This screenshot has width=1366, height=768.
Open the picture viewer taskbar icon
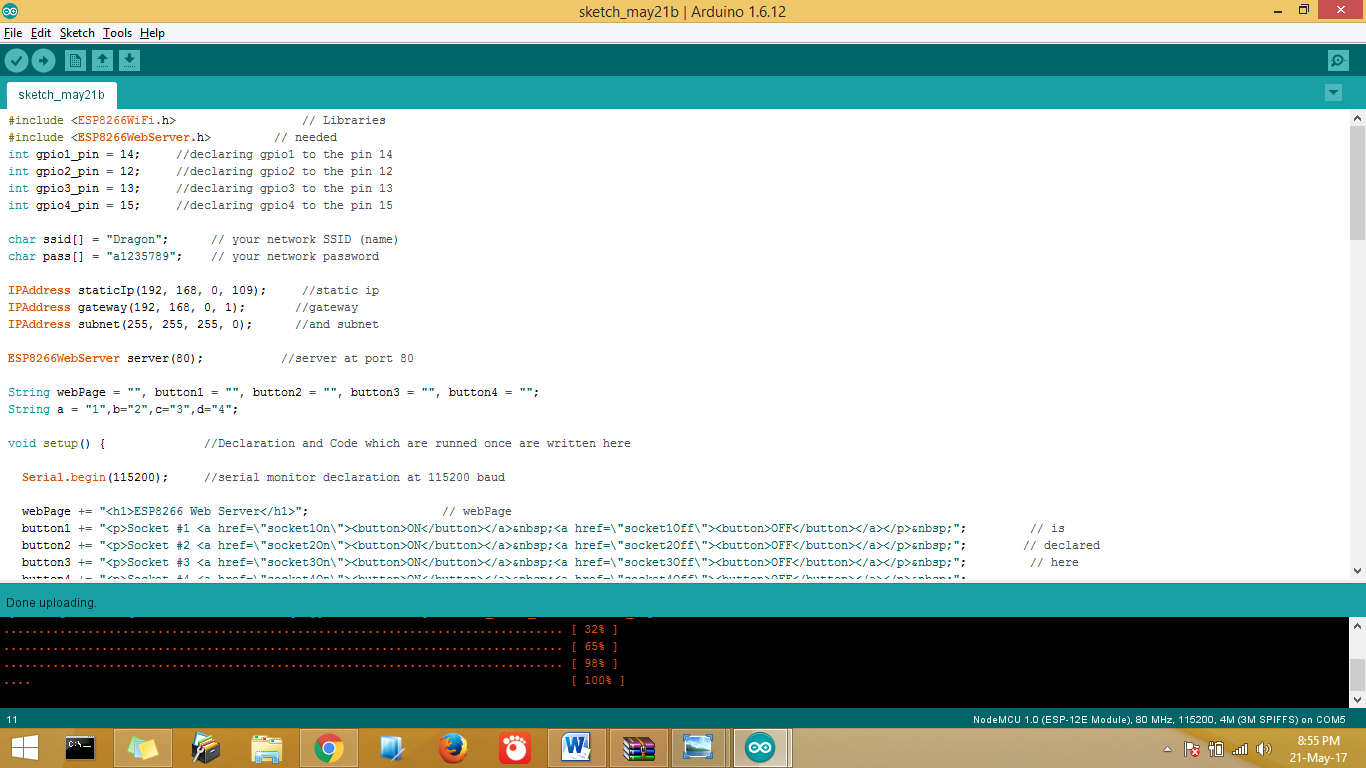(x=698, y=747)
